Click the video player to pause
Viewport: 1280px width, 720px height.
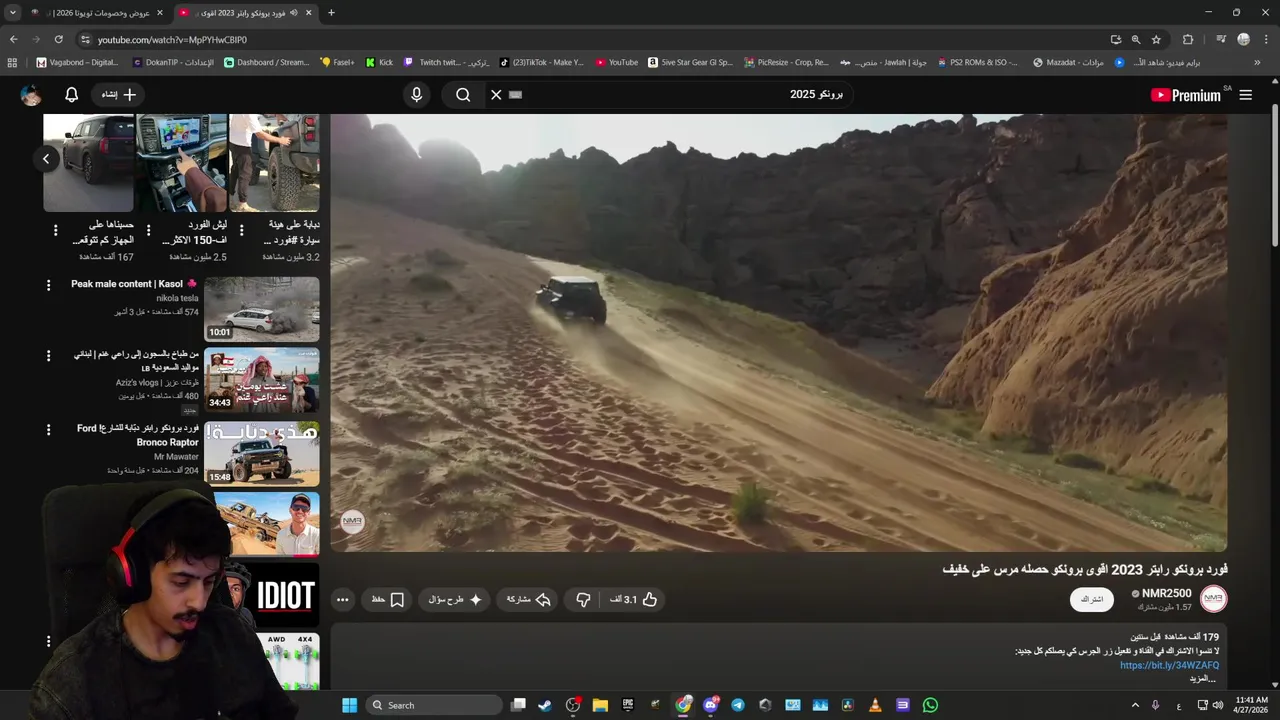click(x=778, y=332)
